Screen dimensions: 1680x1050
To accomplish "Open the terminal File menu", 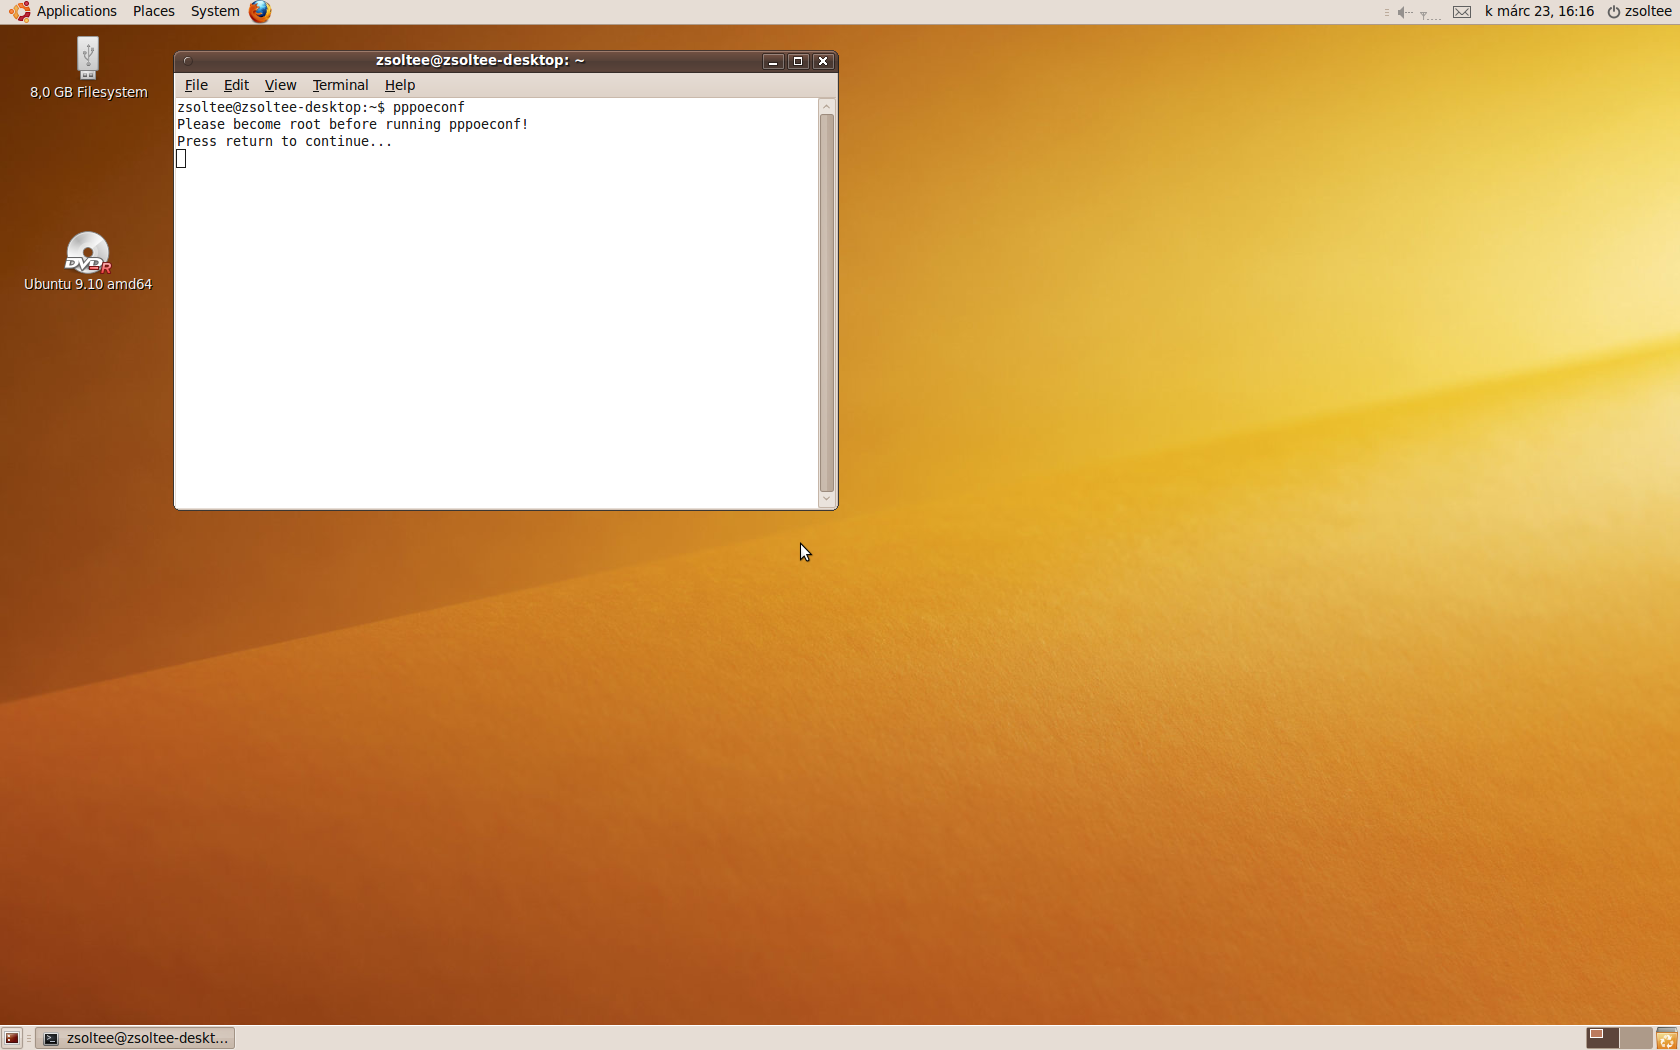I will (x=196, y=85).
